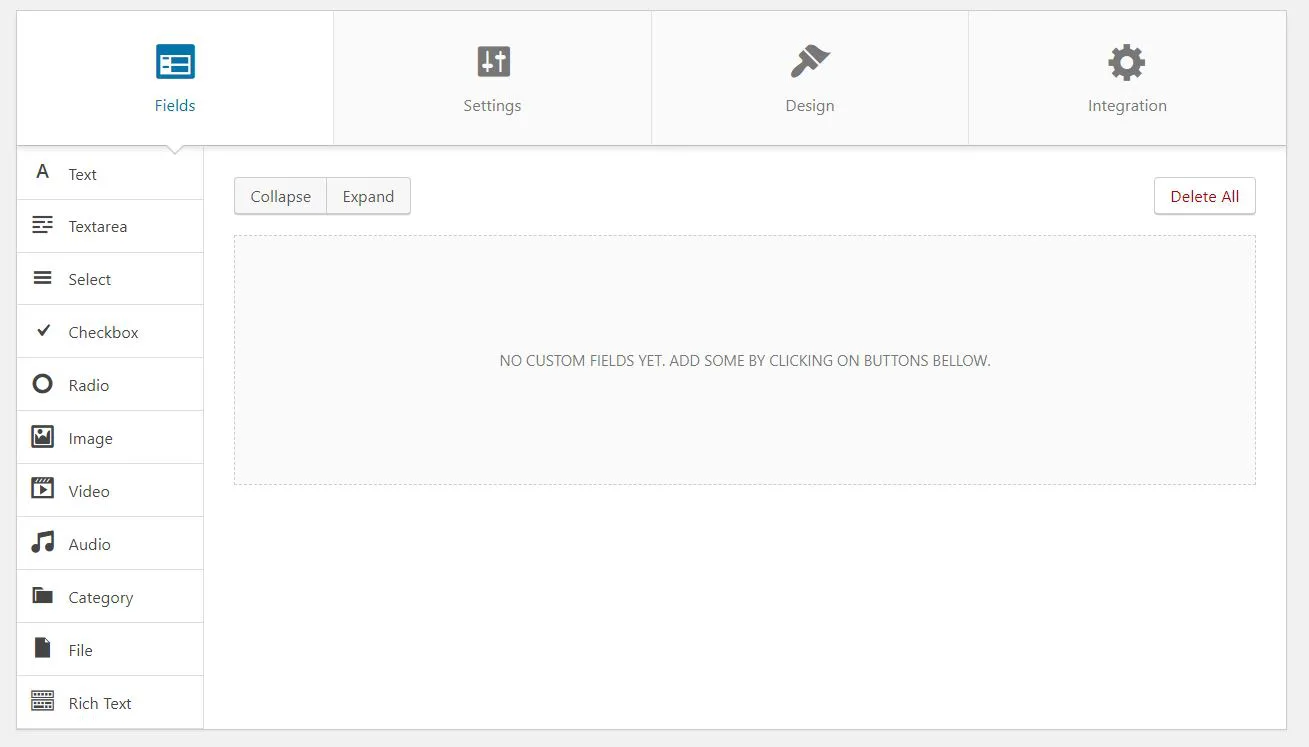Viewport: 1309px width, 747px height.
Task: Add a Checkbox field
Action: [110, 332]
